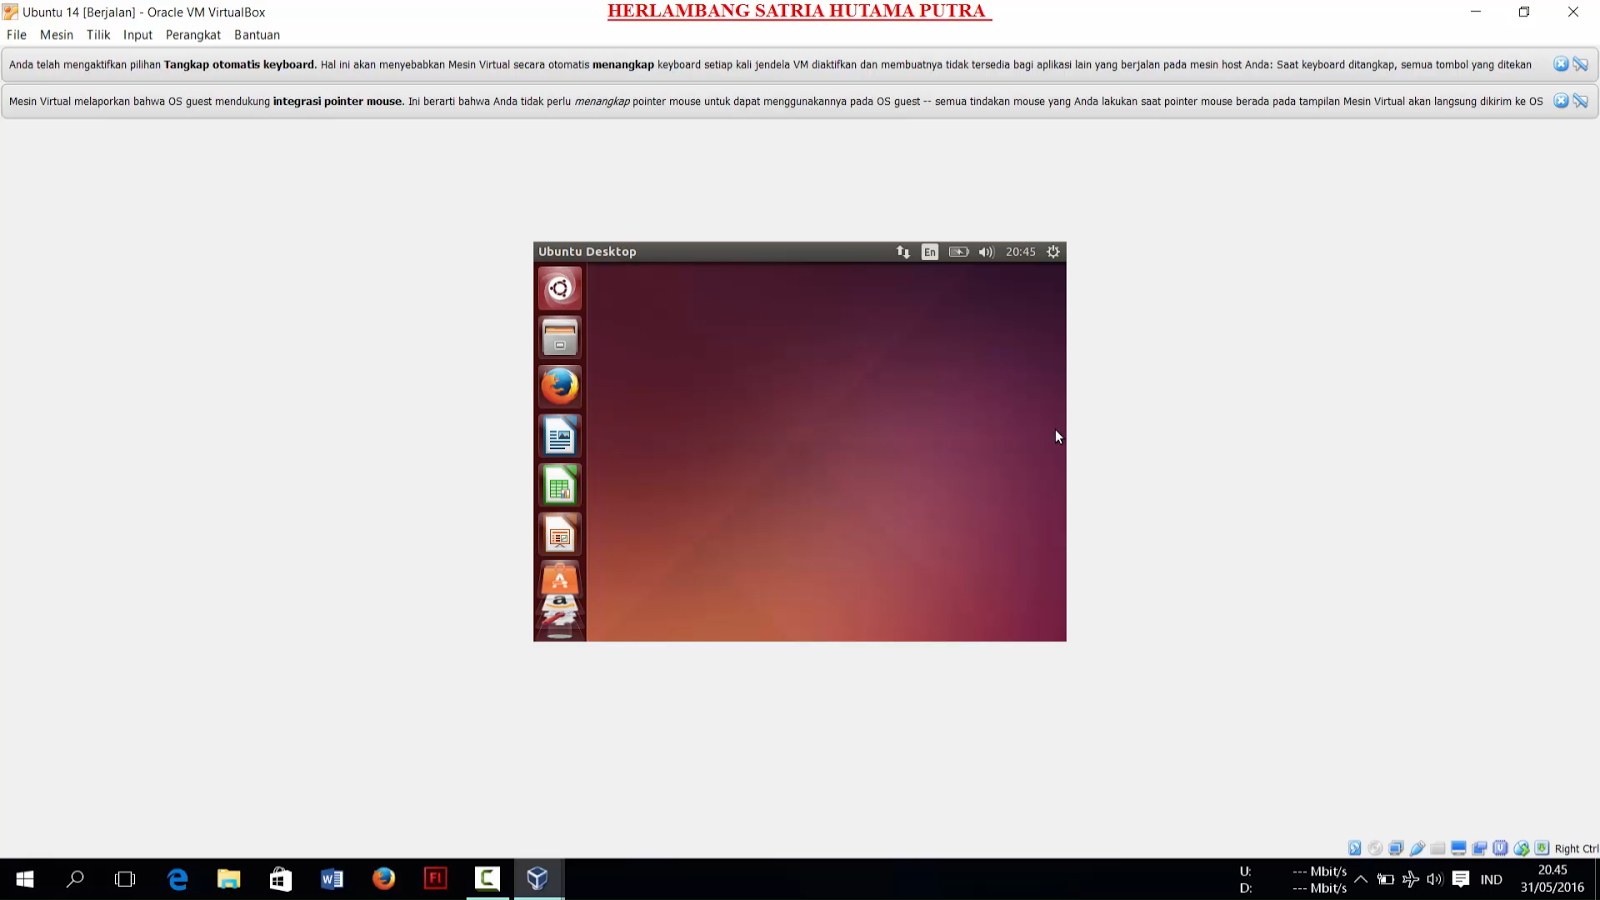The height and width of the screenshot is (900, 1600).
Task: Open the File menu in VirtualBox
Action: coord(17,35)
